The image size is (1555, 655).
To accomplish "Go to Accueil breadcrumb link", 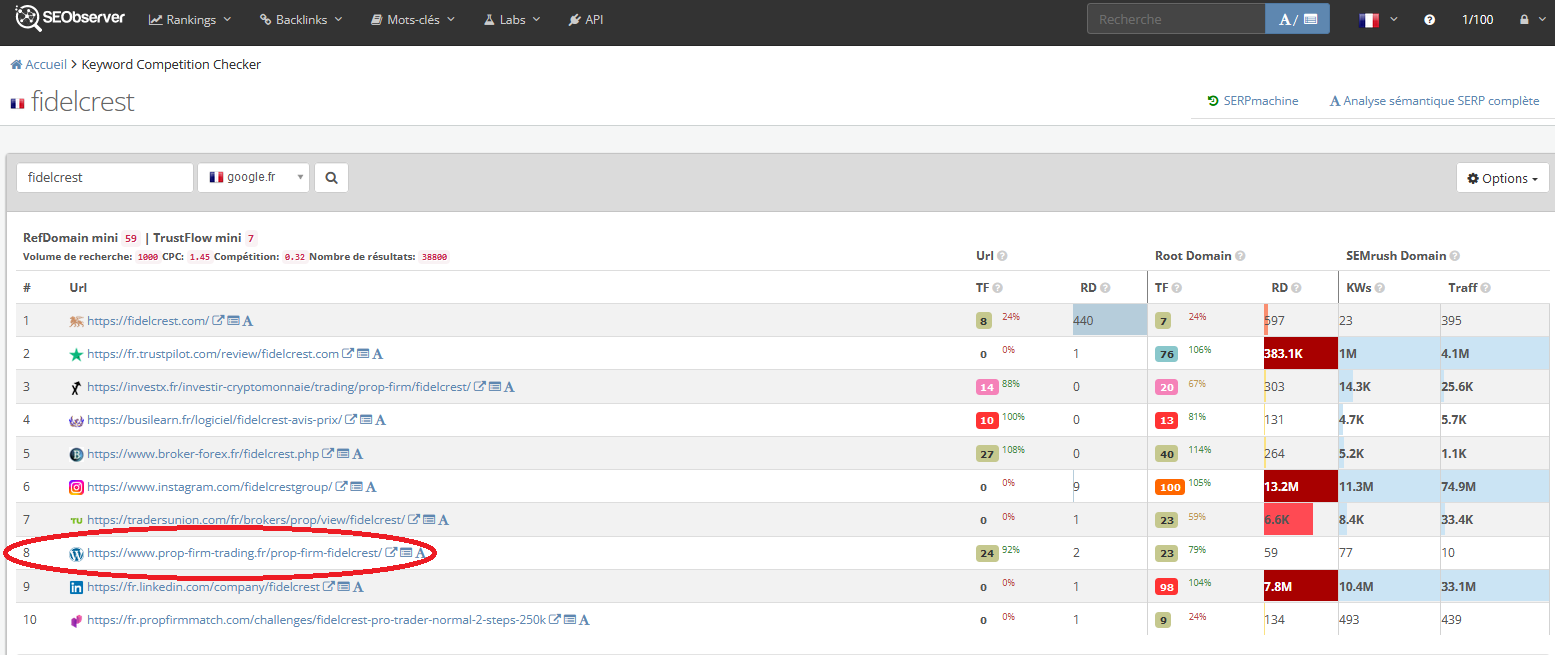I will pos(39,64).
